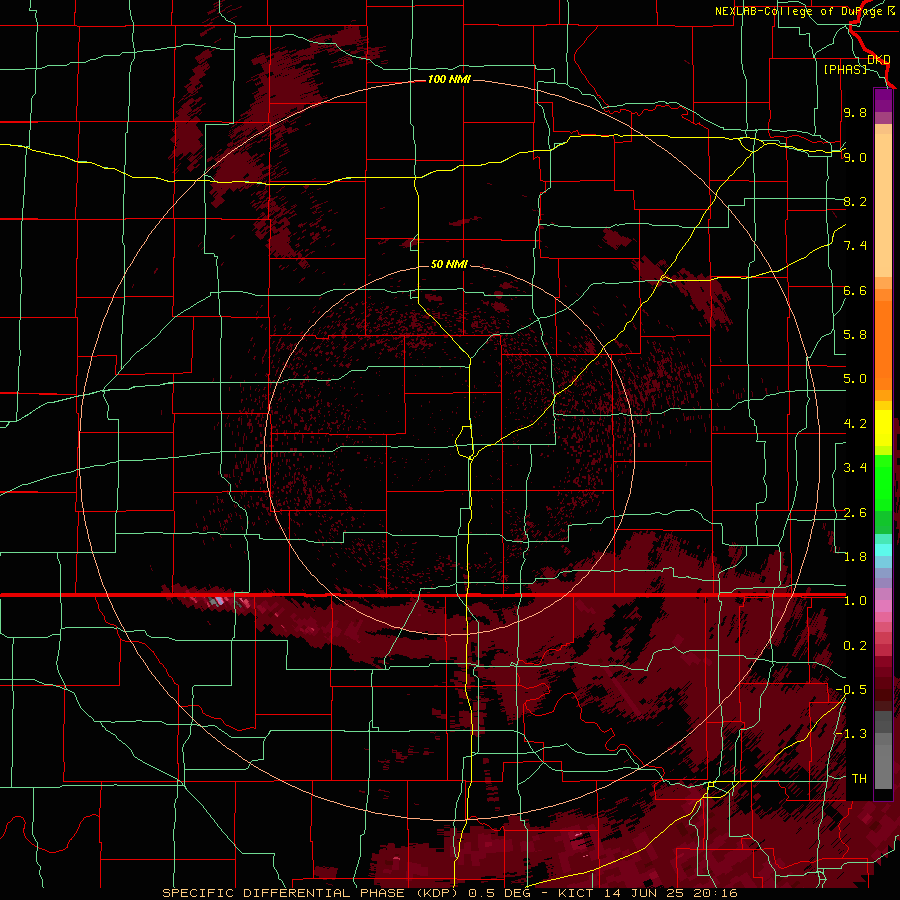Click the KICT 14 JUN 25 20:16 timestamp
The height and width of the screenshot is (900, 900).
point(647,893)
